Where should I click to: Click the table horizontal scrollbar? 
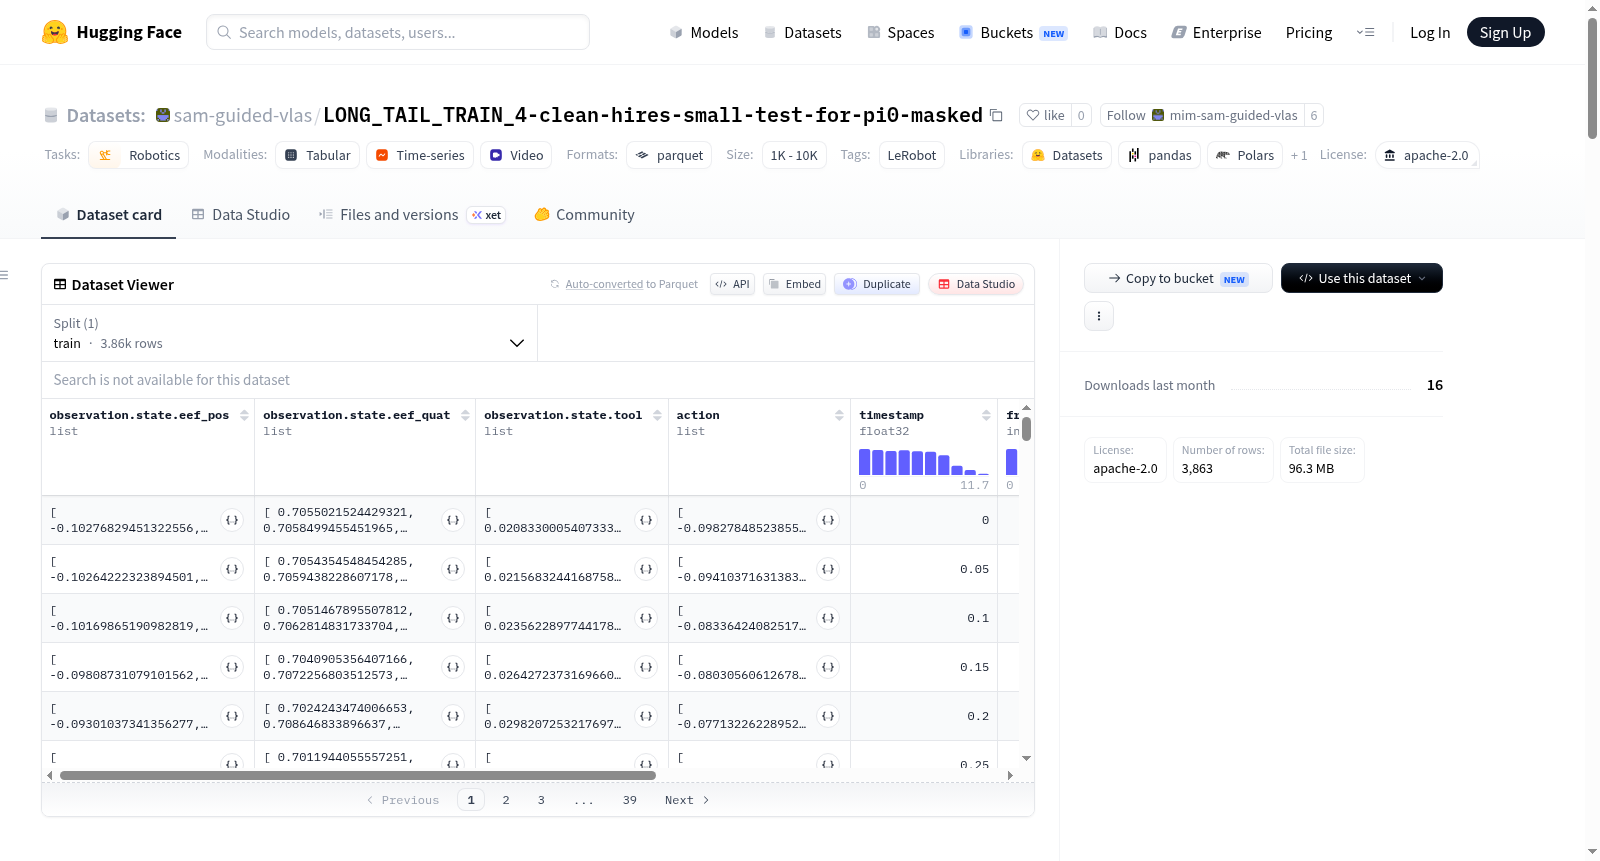[357, 775]
